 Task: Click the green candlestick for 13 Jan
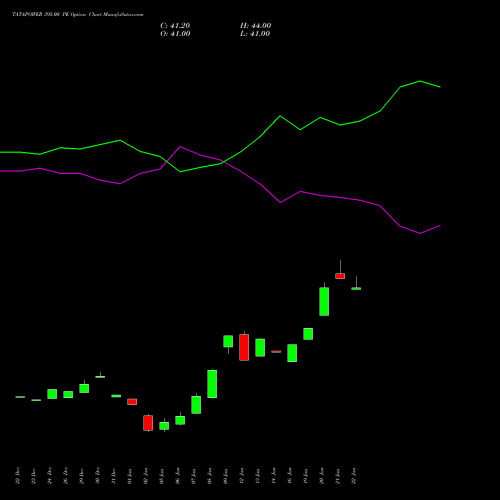click(260, 348)
